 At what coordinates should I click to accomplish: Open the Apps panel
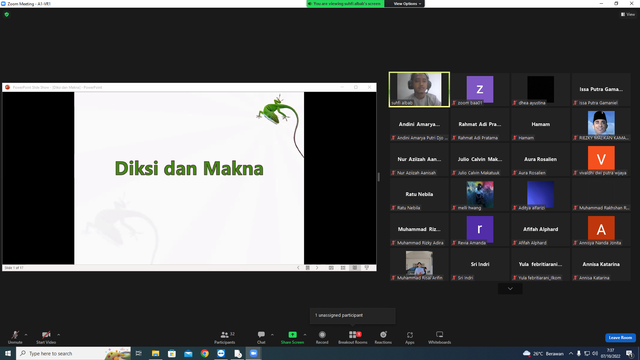410,338
